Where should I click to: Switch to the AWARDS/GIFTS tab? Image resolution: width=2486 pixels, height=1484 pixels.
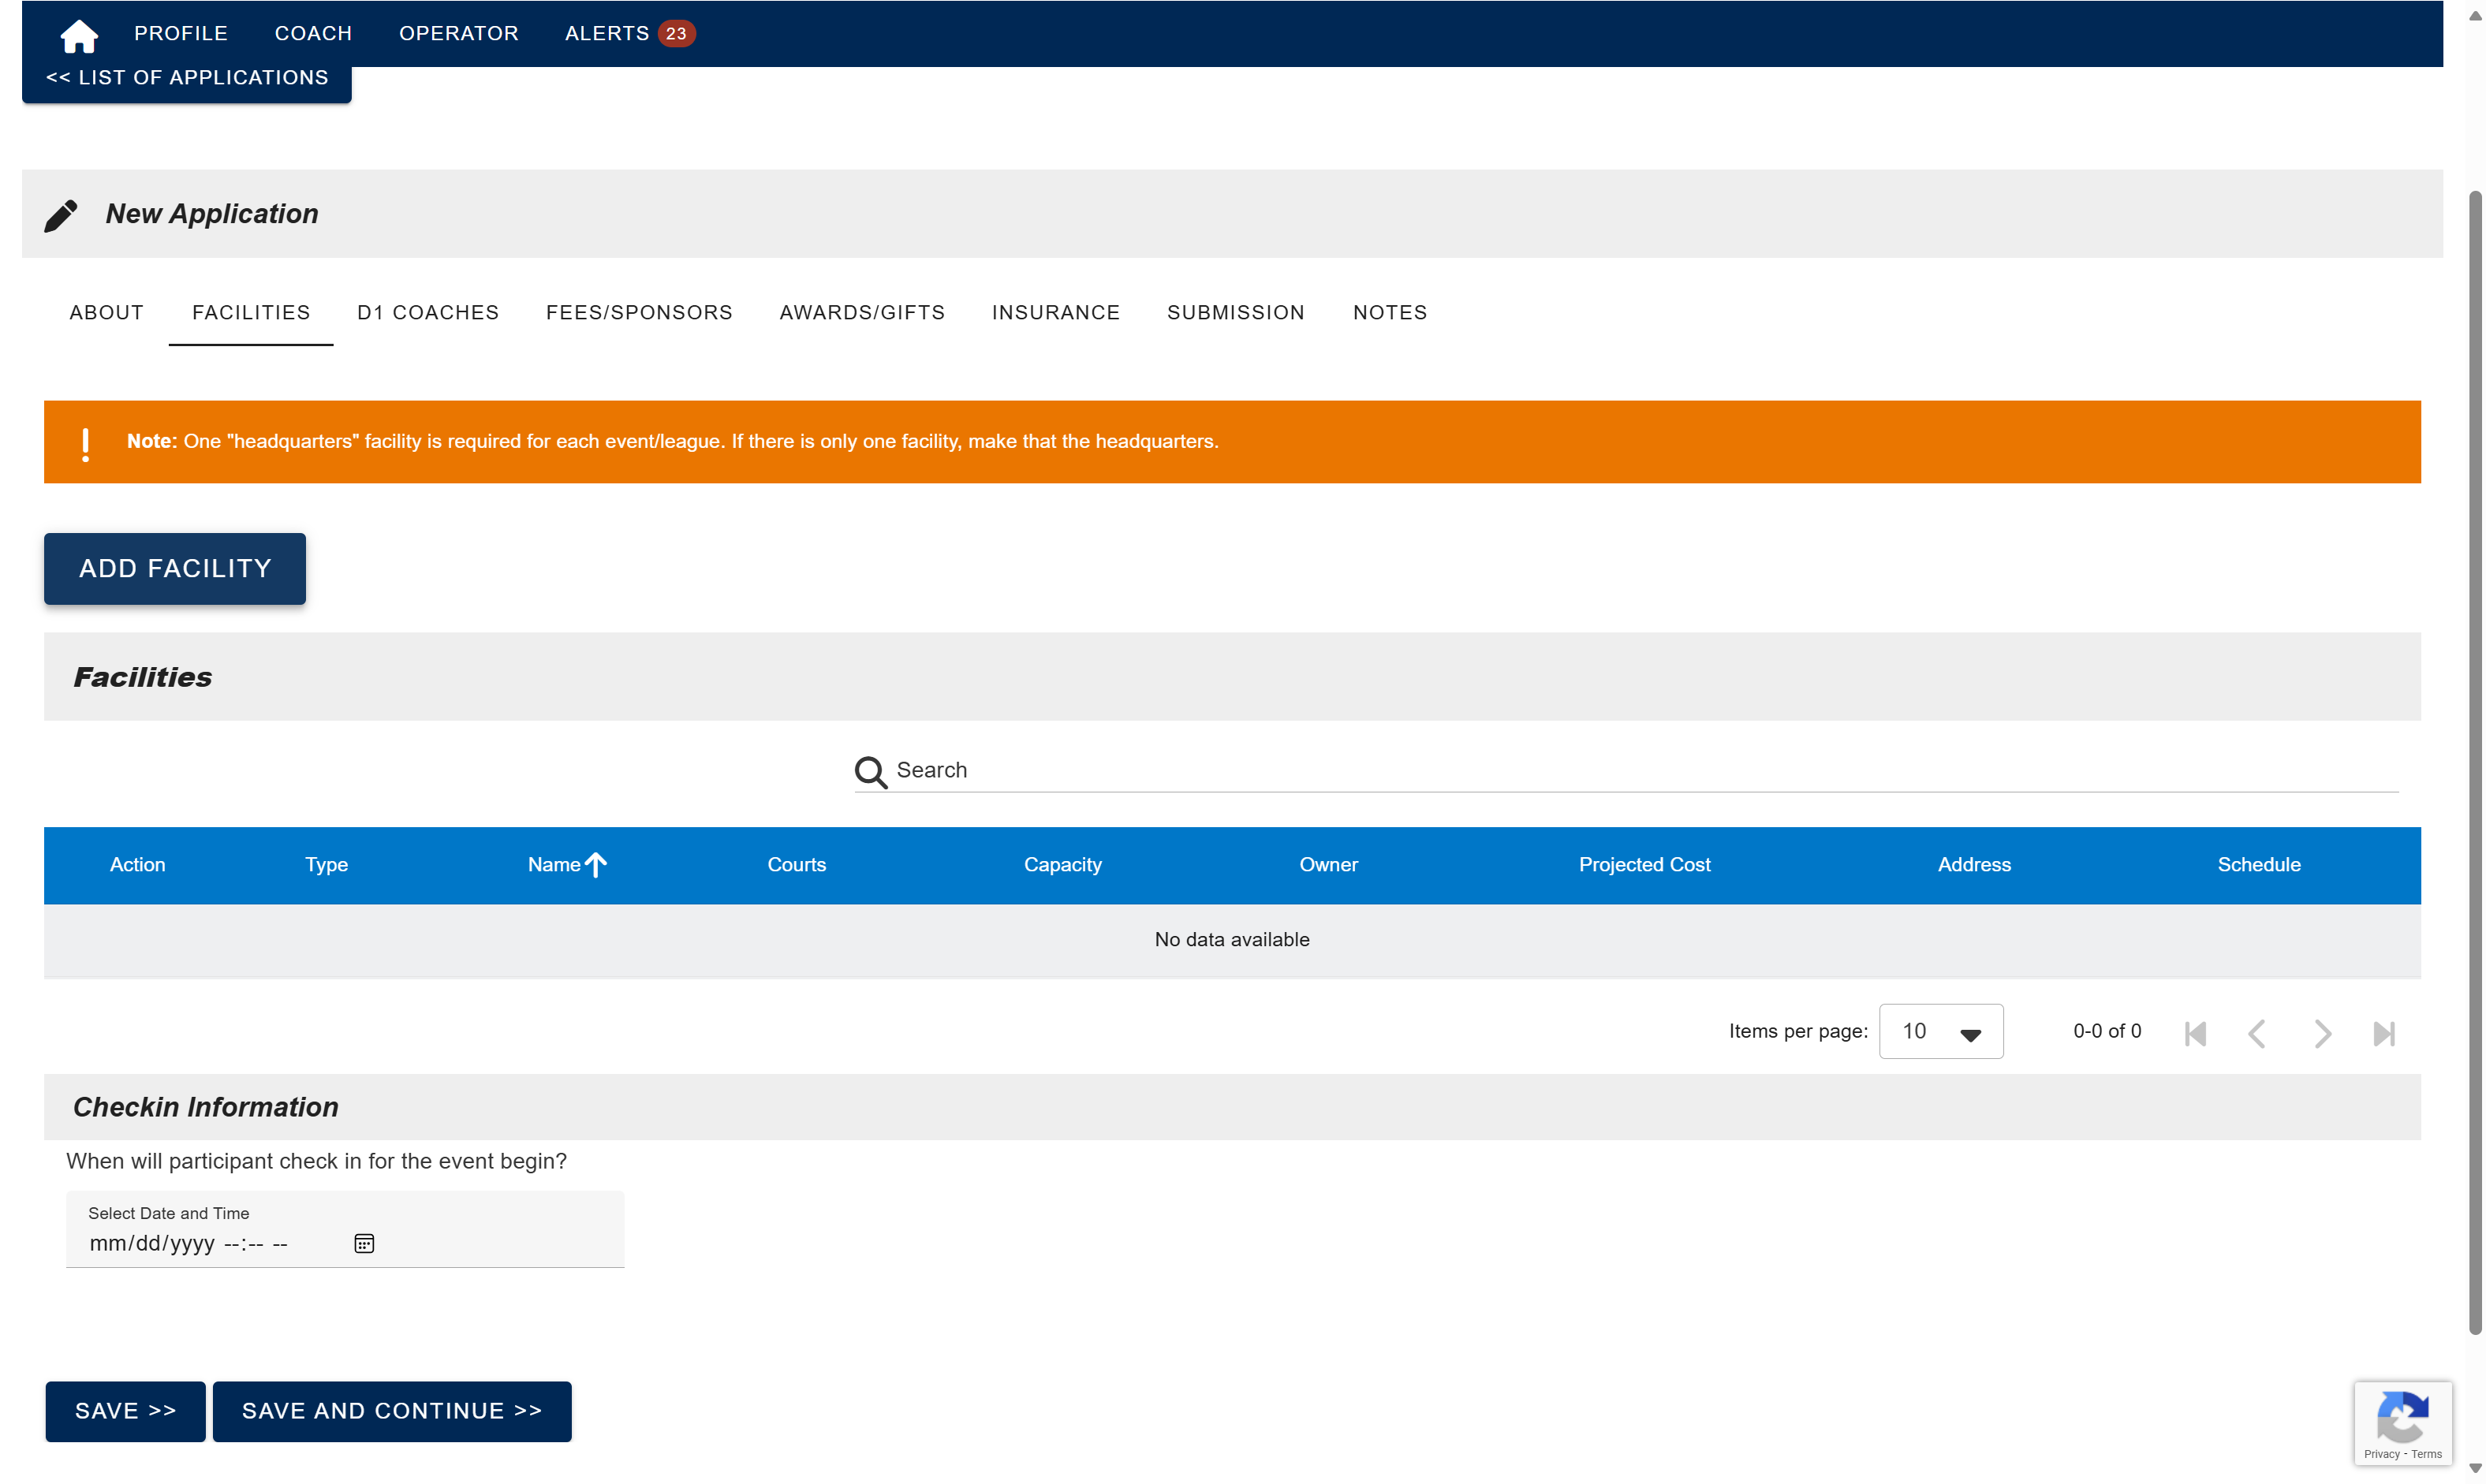[x=862, y=312]
